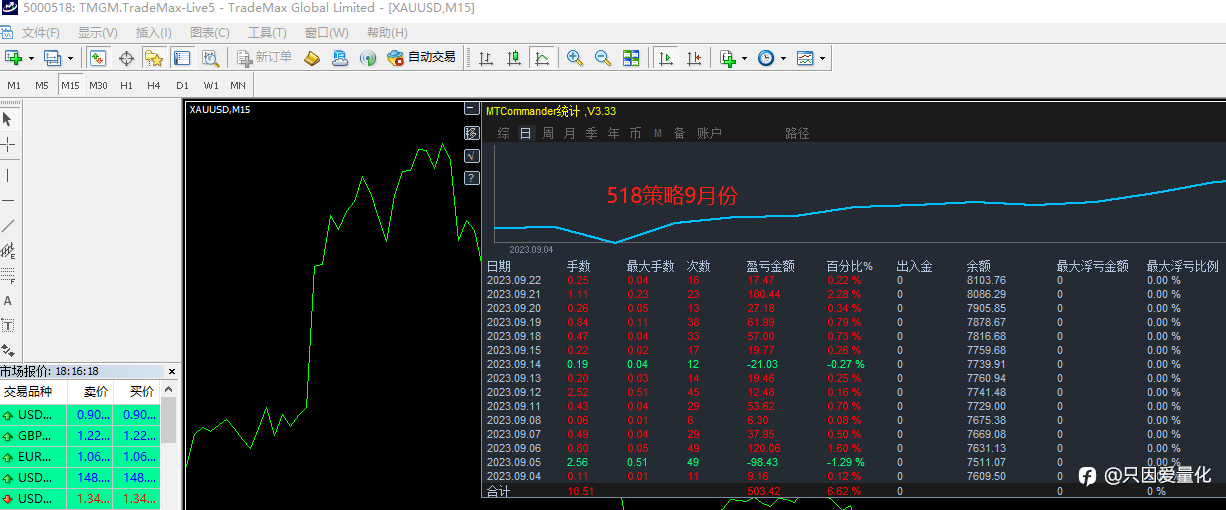
Task: Select GBP symbol row in Market Watch
Action: pos(80,435)
